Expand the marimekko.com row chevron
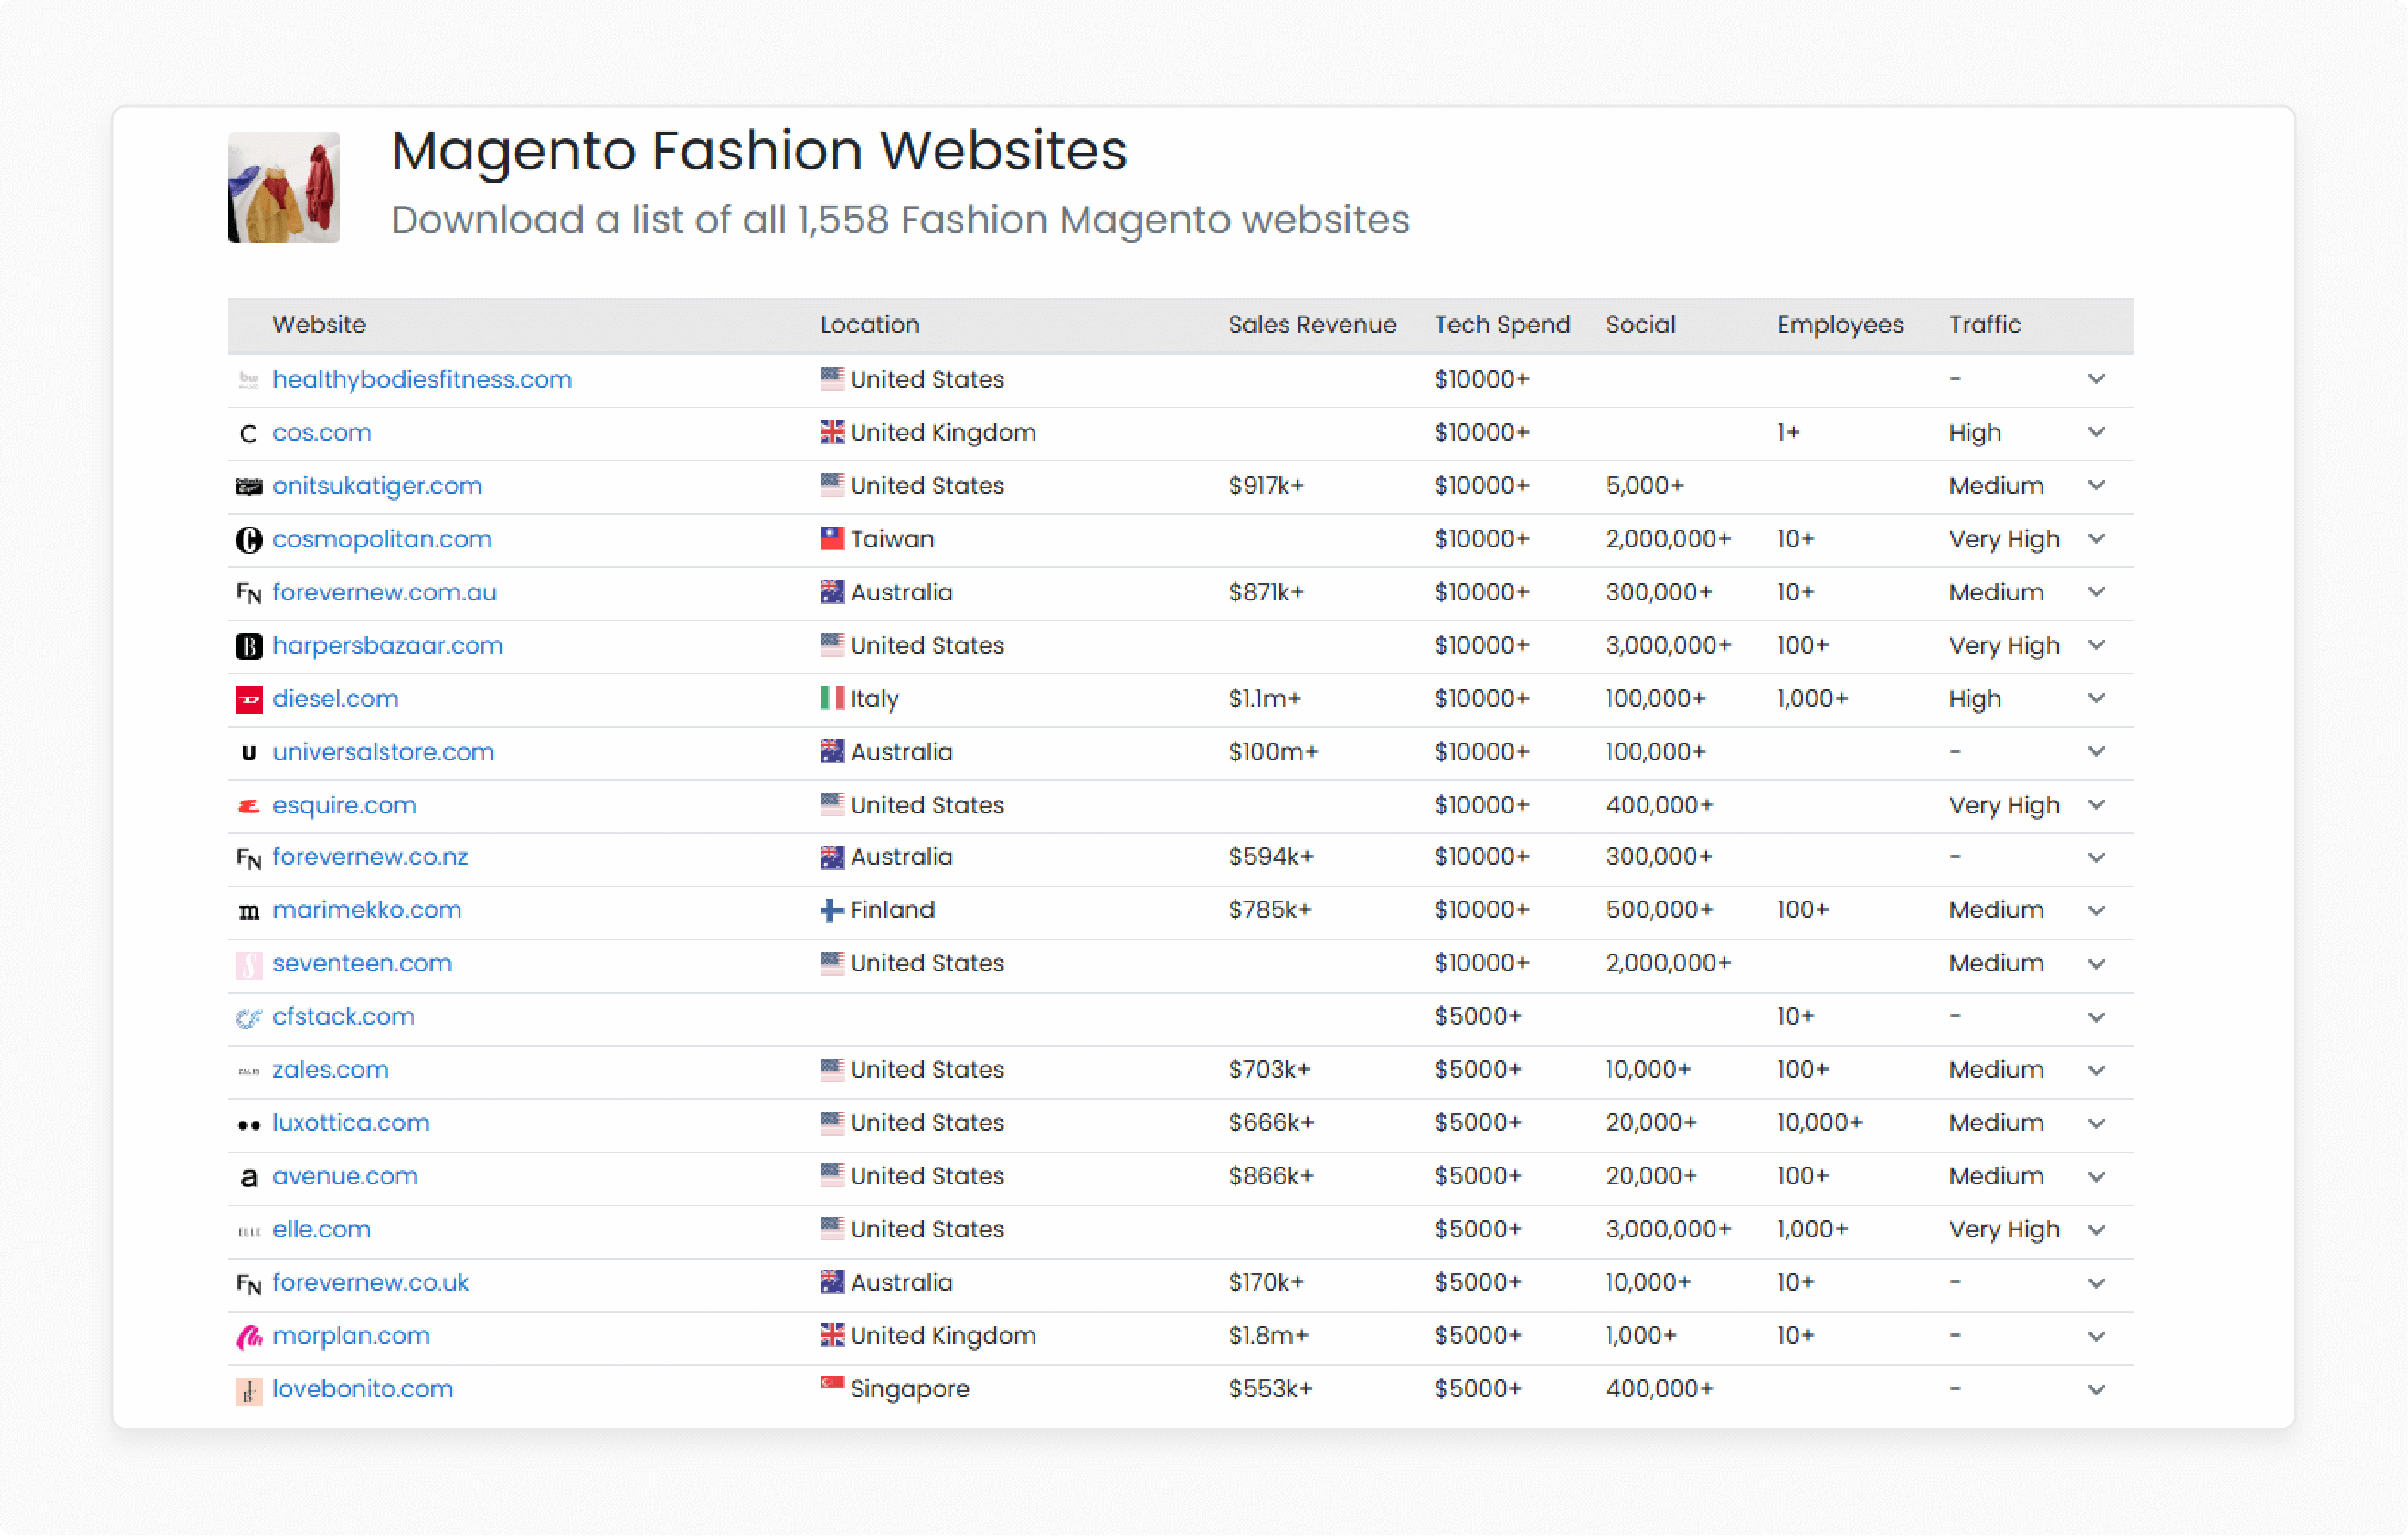 [2096, 910]
